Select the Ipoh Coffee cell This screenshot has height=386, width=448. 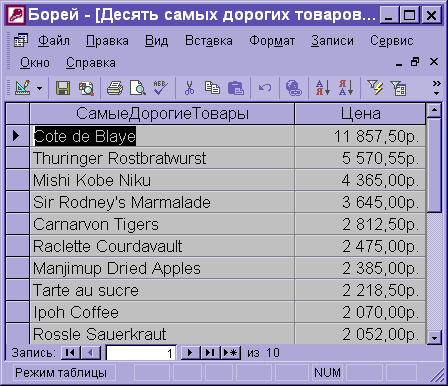pyautogui.click(x=162, y=312)
